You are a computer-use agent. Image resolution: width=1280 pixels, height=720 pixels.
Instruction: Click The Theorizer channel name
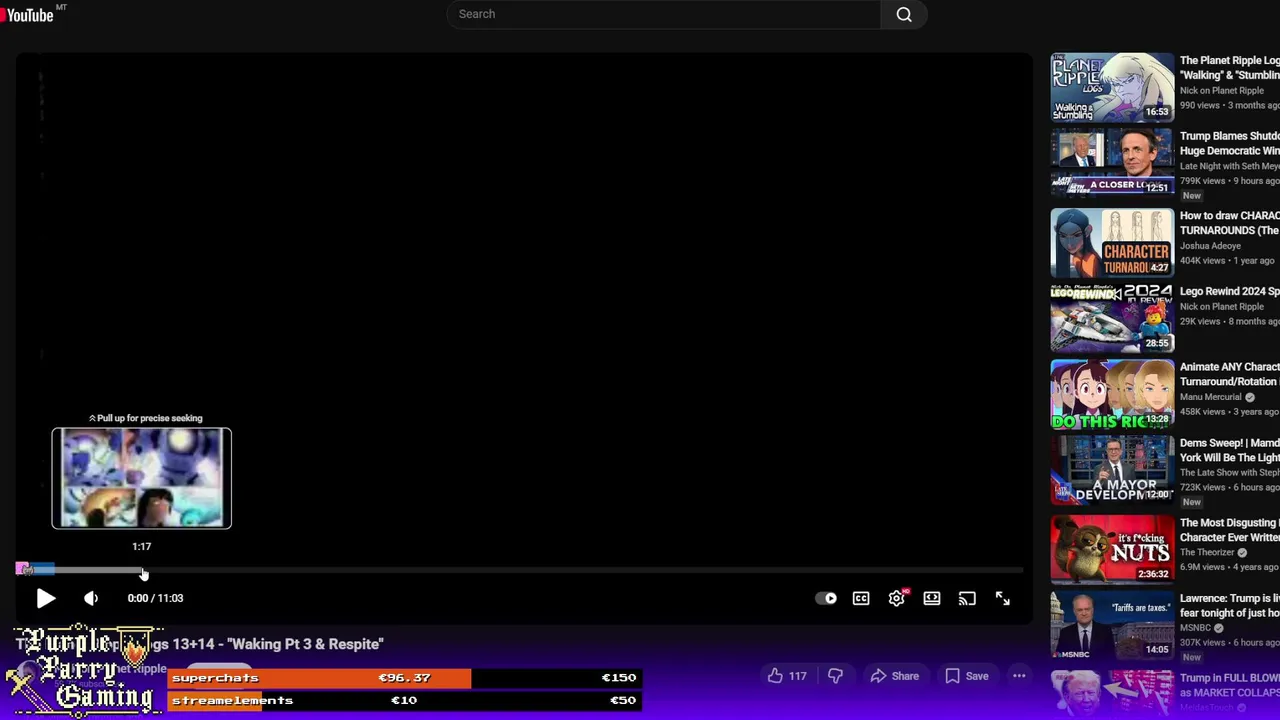1207,552
